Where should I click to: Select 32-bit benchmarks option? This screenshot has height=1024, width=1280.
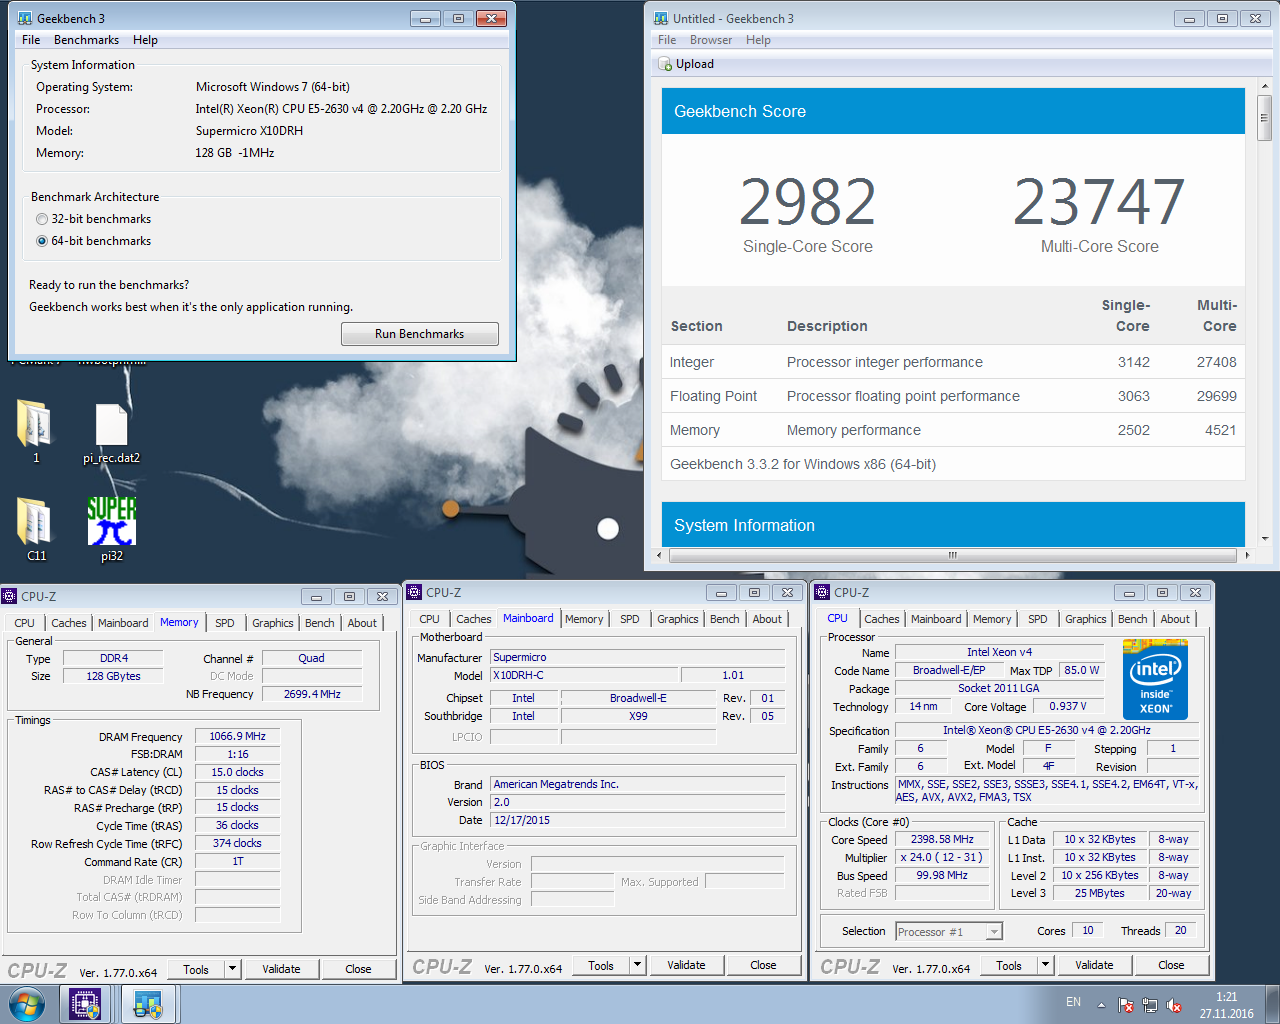tap(42, 219)
